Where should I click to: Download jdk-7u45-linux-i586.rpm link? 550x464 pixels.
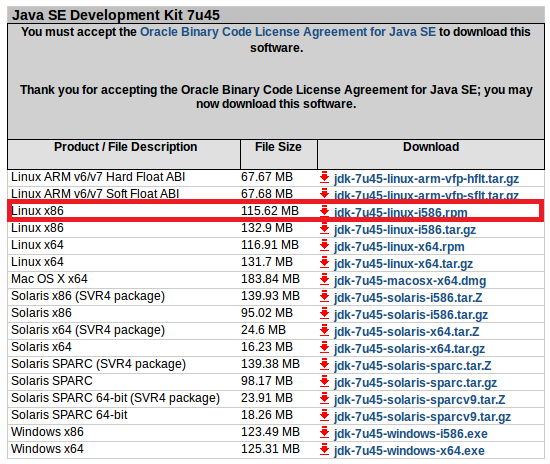click(401, 213)
